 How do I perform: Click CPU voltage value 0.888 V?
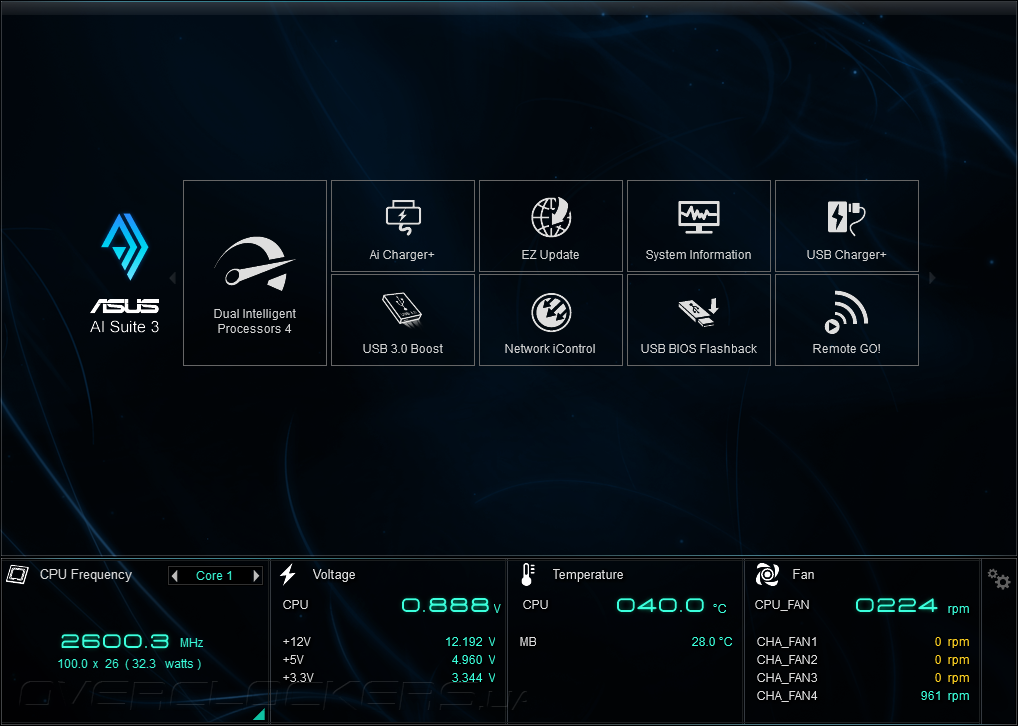tap(451, 605)
